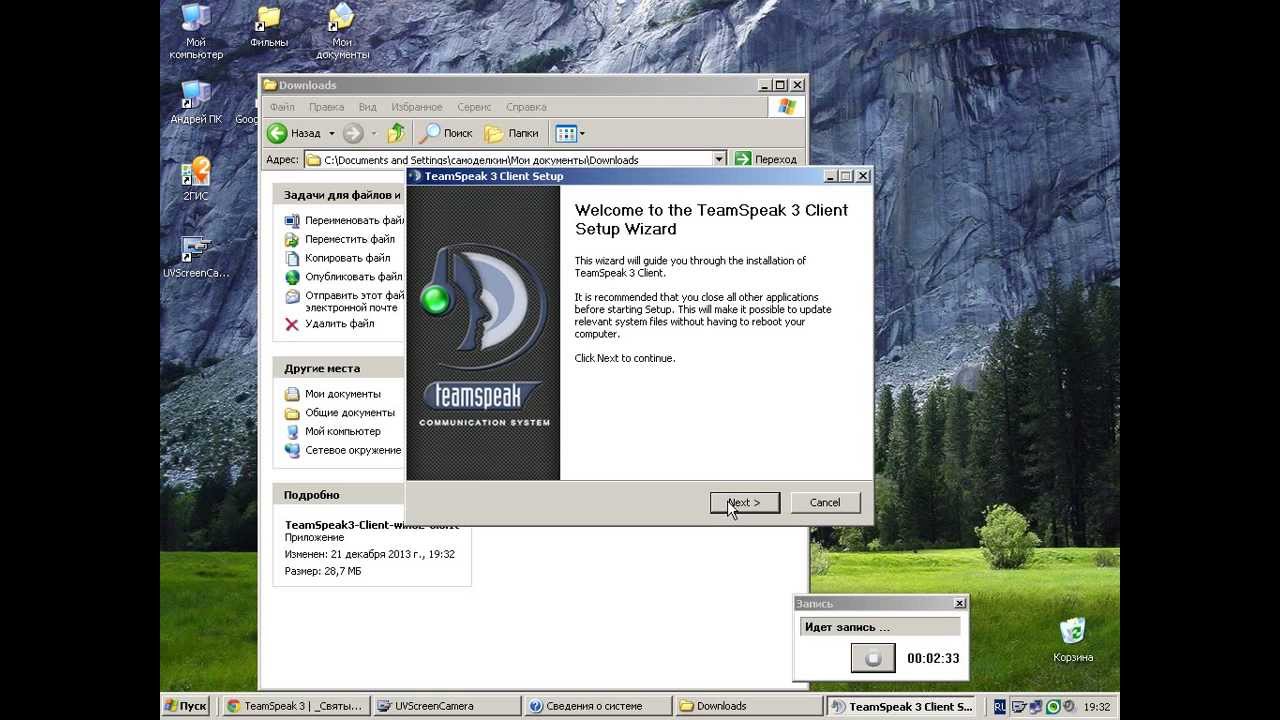Click the Поиск search button in Explorer toolbar
Viewport: 1280px width, 720px height.
[x=446, y=133]
